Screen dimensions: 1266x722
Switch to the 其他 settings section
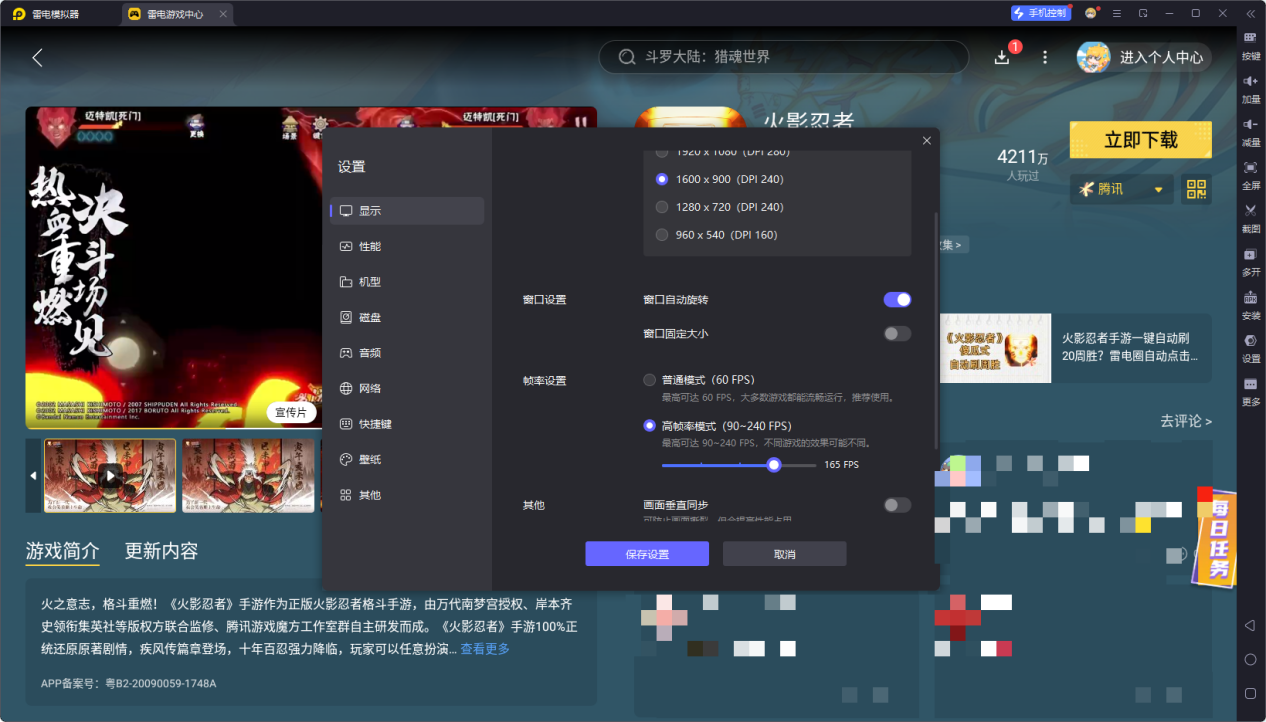[x=407, y=495]
